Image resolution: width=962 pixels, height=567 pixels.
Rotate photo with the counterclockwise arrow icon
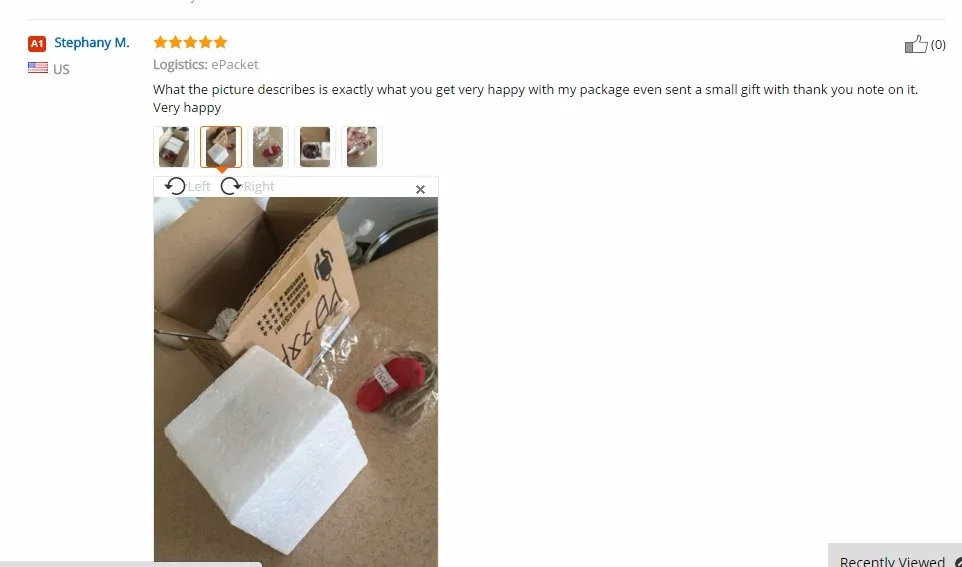175,186
